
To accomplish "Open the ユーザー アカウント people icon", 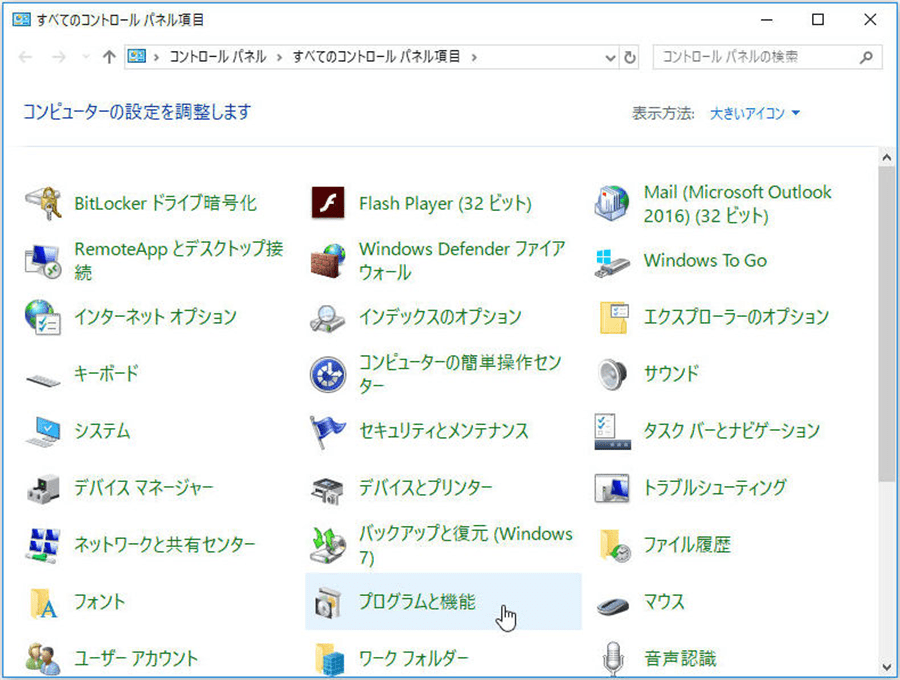I will [43, 659].
